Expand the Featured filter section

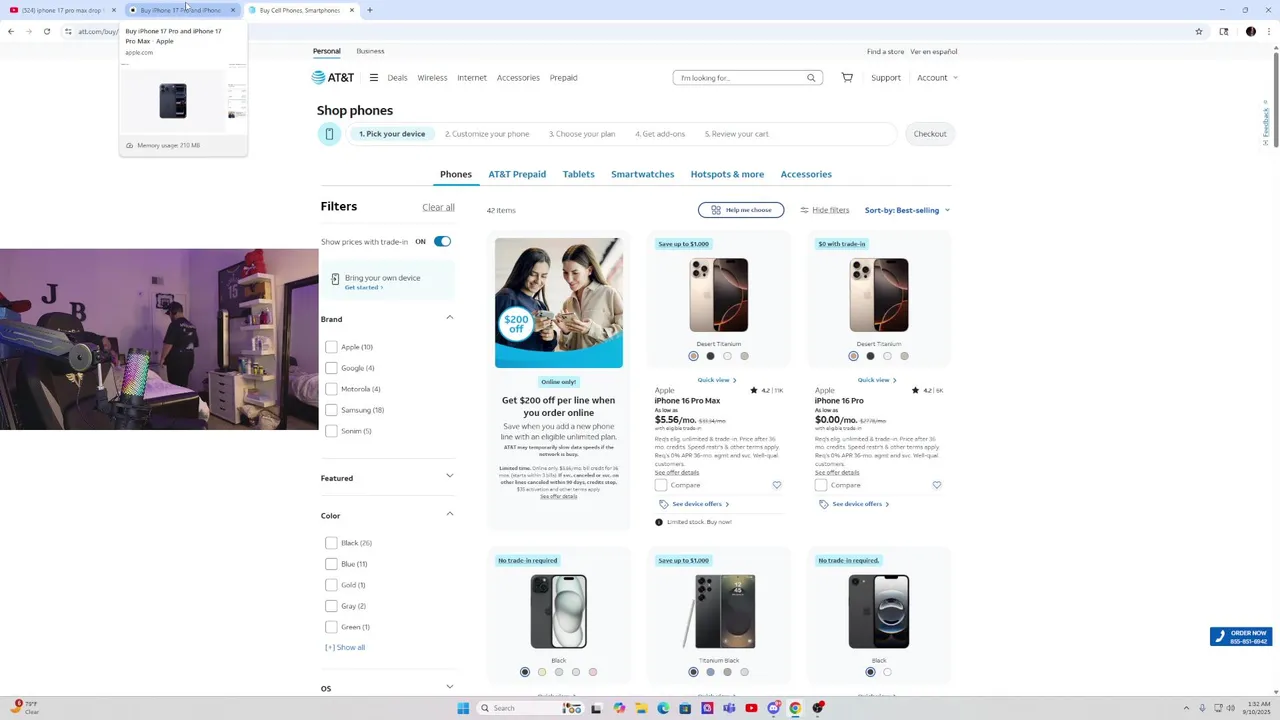pyautogui.click(x=449, y=476)
